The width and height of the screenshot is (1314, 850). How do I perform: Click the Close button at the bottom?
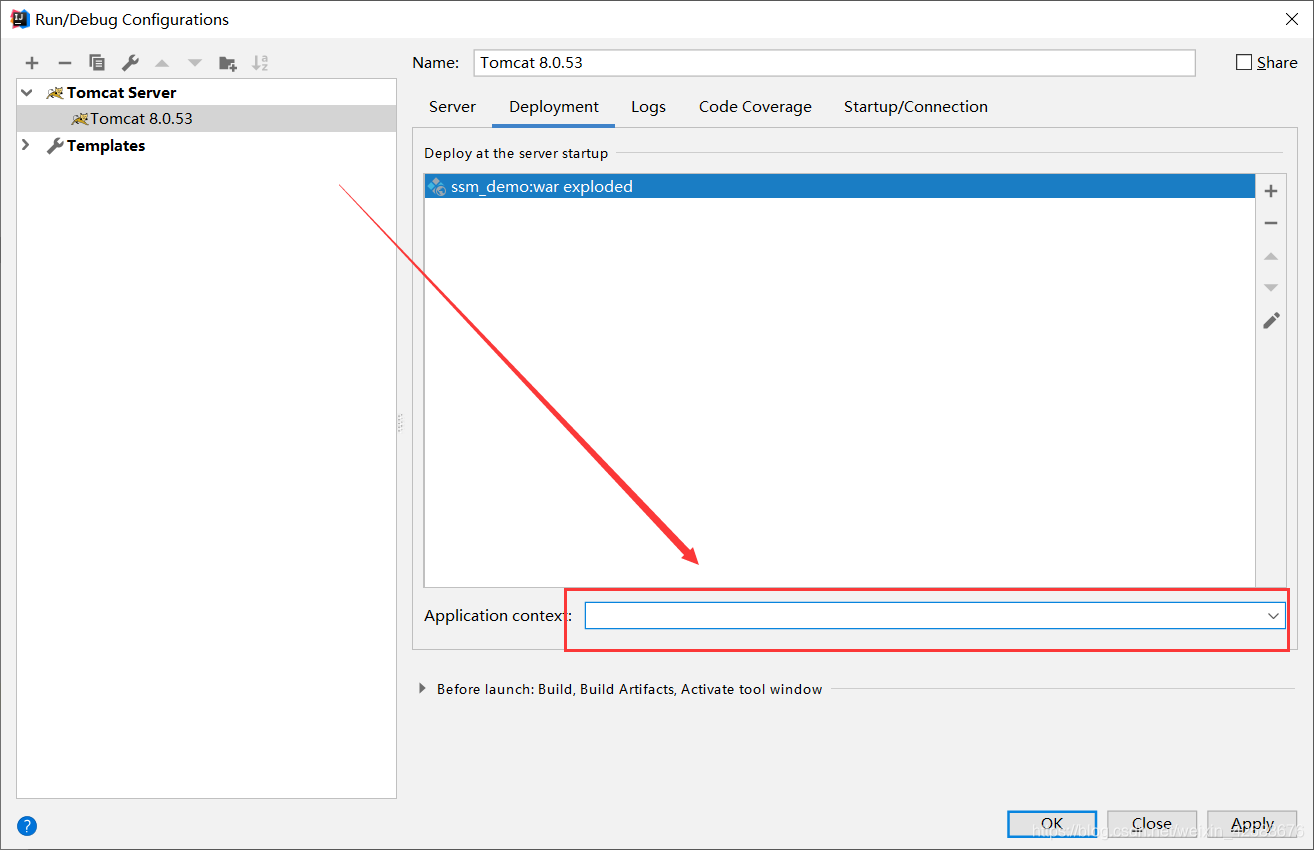[x=1152, y=824]
